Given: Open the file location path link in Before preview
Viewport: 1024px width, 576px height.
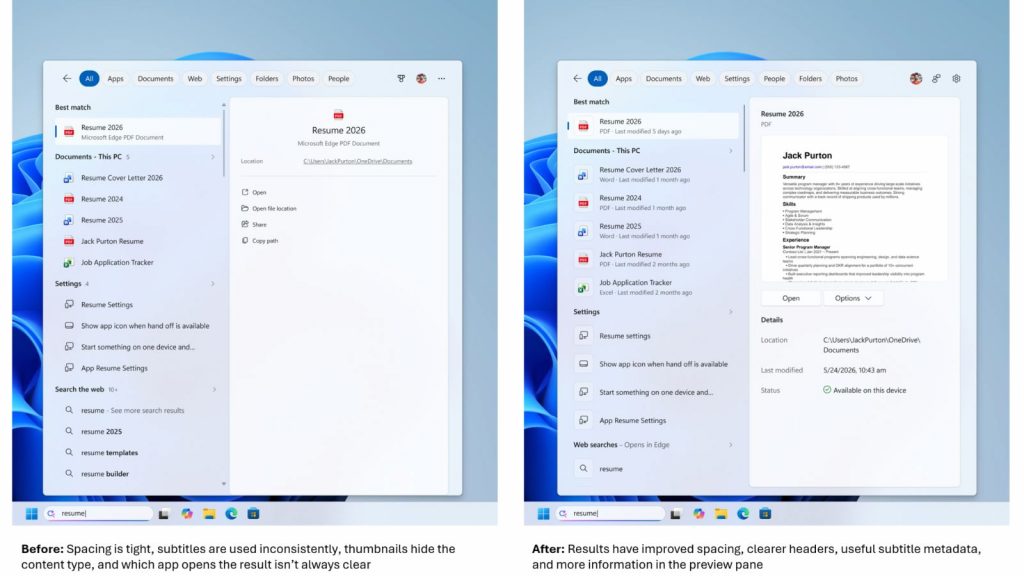Looking at the screenshot, I should (x=357, y=161).
